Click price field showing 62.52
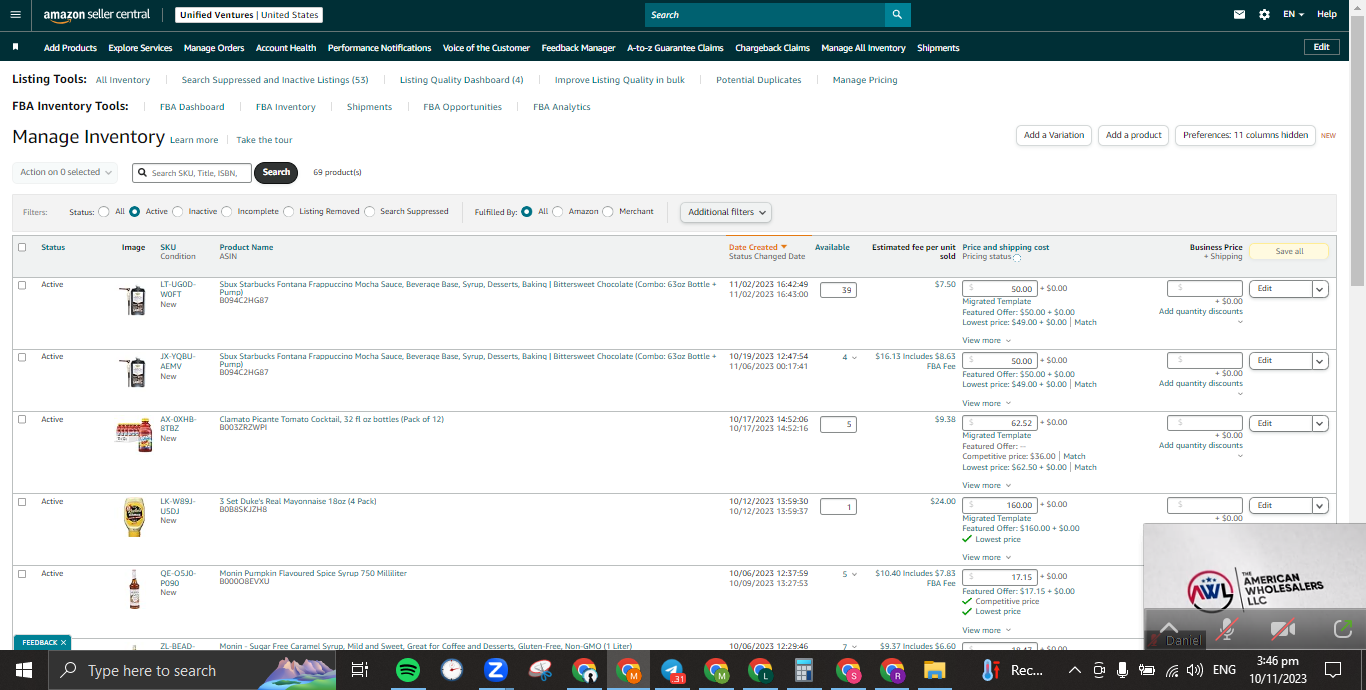 tap(1000, 423)
